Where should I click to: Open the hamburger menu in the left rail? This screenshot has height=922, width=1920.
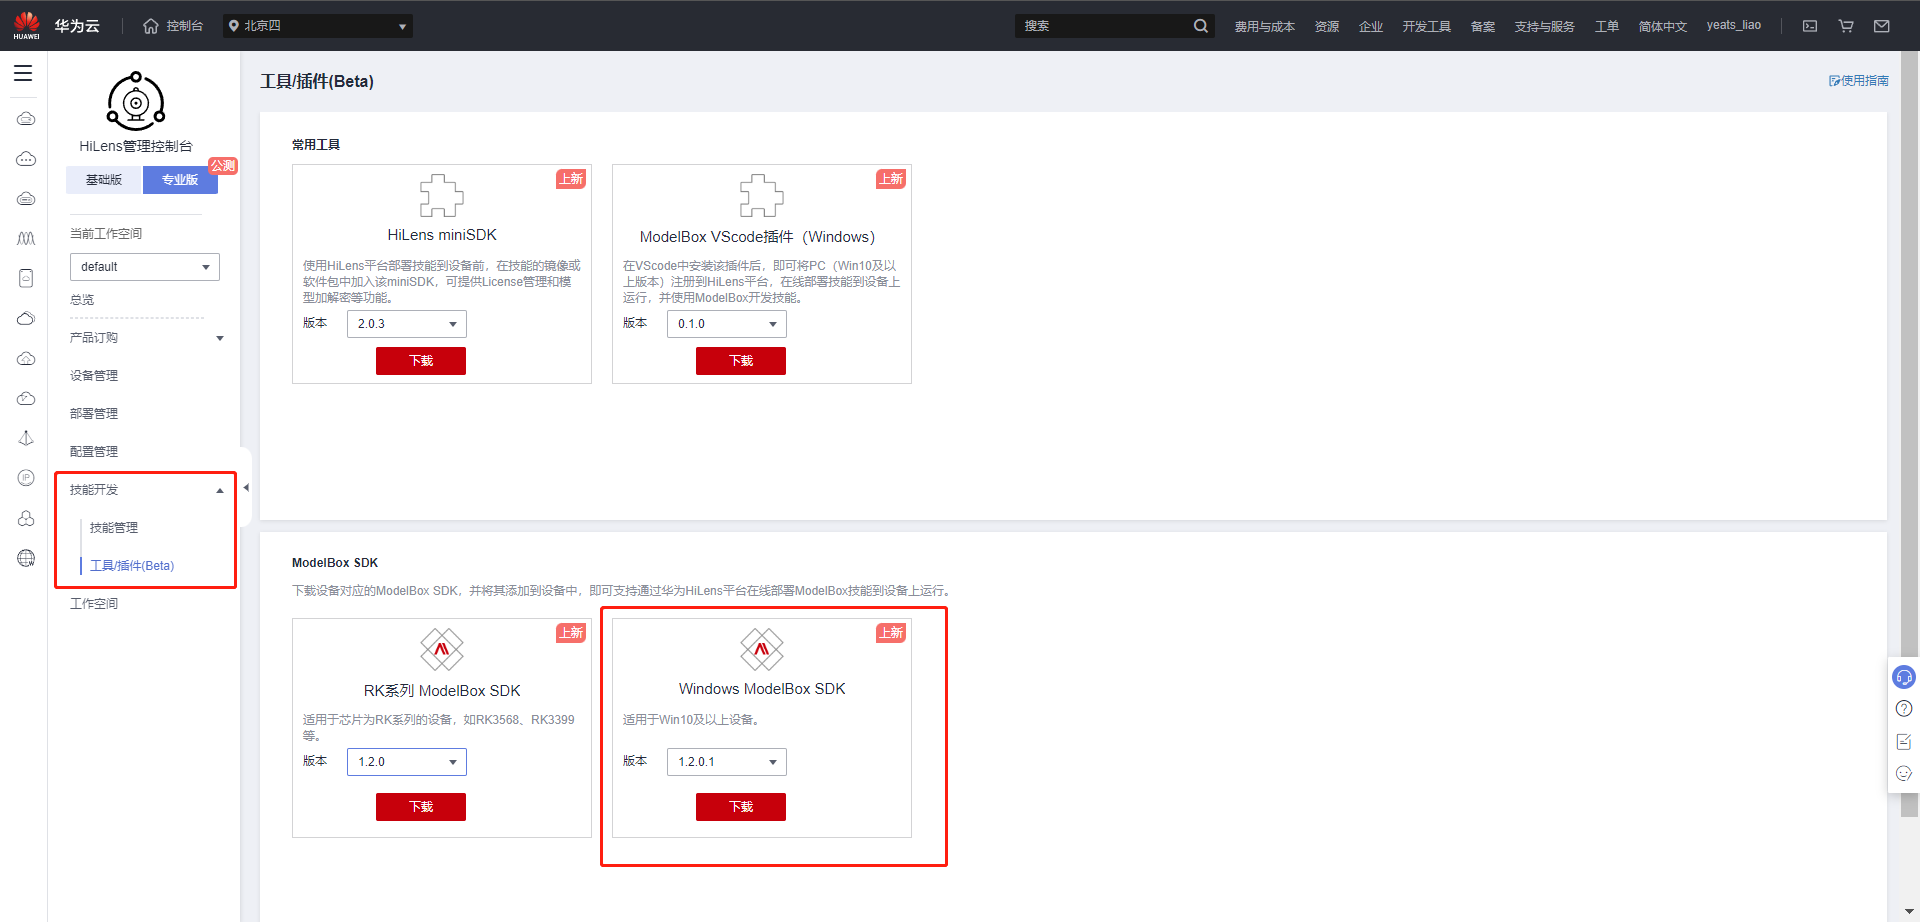[x=23, y=73]
